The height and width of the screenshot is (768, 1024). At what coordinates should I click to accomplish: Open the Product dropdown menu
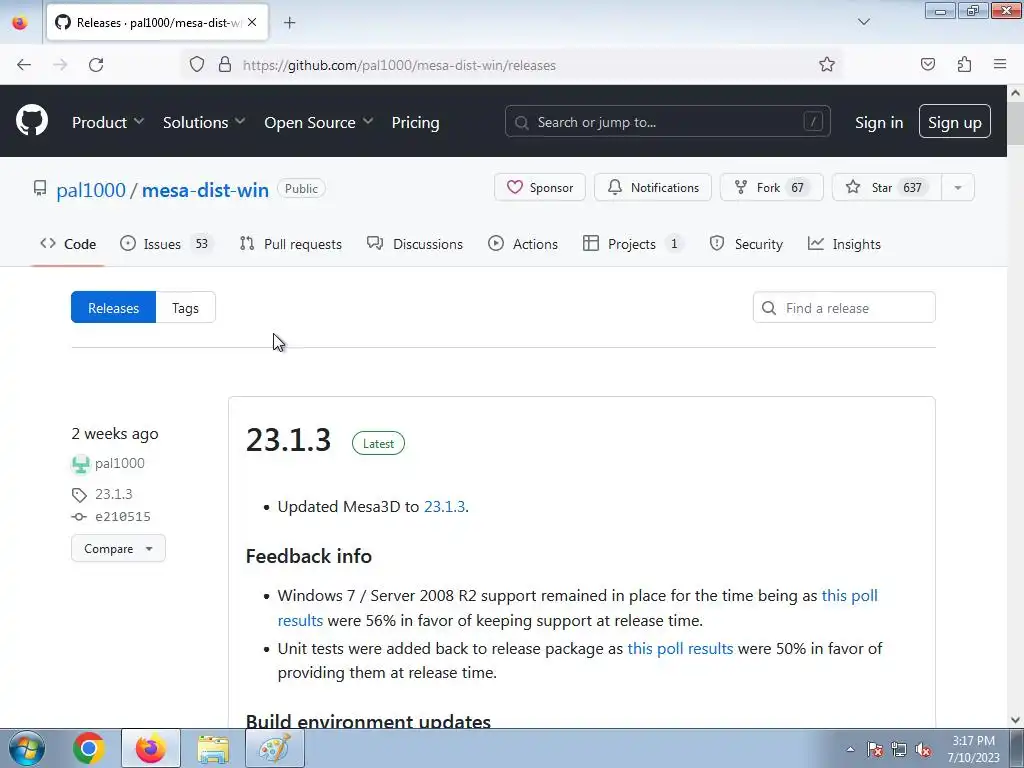(x=108, y=122)
